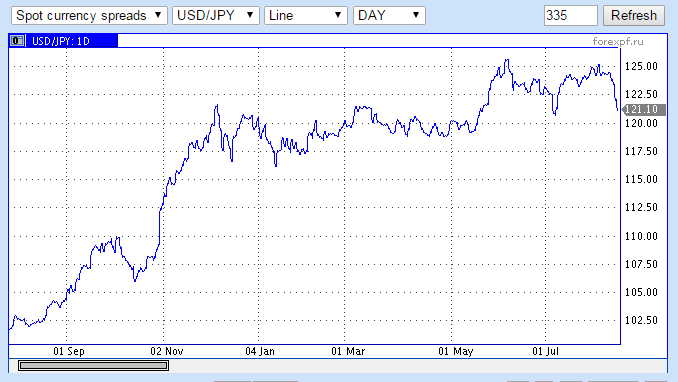Click the 02 Nov date label
This screenshot has height=382, width=678.
tap(167, 351)
